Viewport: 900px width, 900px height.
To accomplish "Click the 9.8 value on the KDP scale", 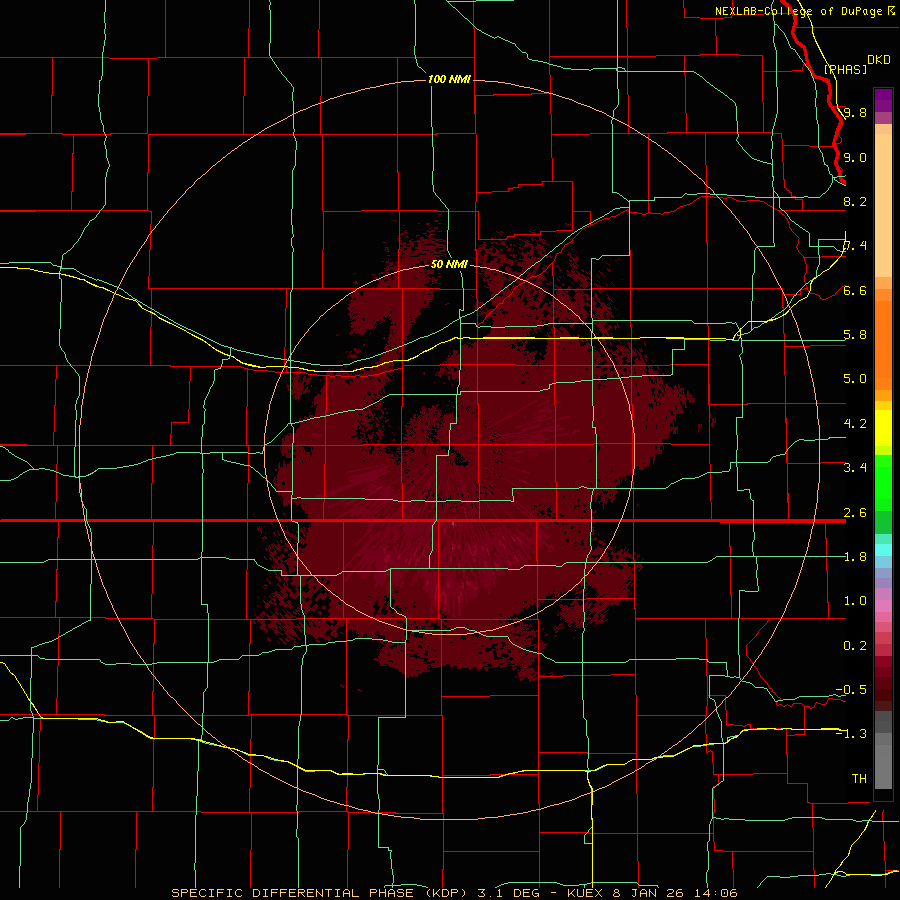I will (x=855, y=112).
